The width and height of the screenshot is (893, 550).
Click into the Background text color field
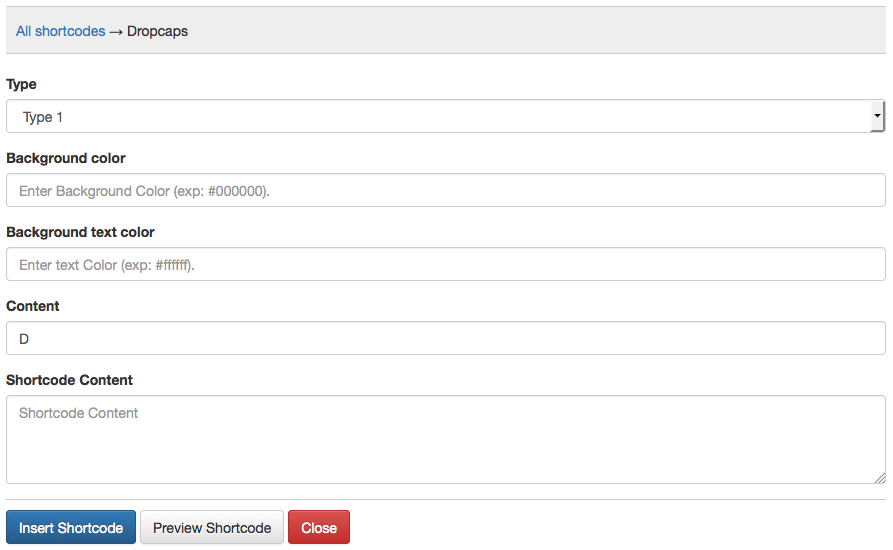click(445, 265)
